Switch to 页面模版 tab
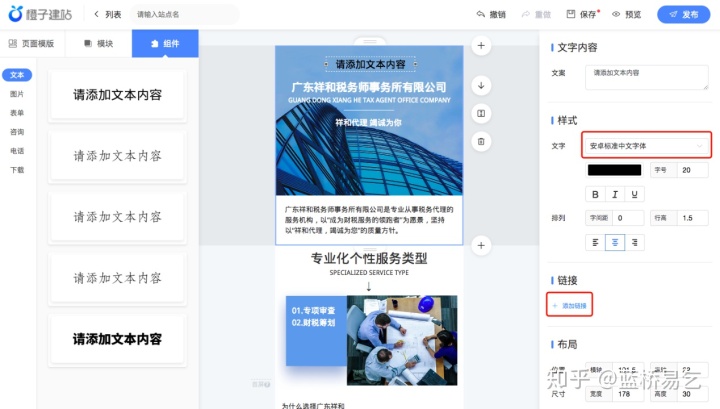This screenshot has width=720, height=409. [x=31, y=44]
